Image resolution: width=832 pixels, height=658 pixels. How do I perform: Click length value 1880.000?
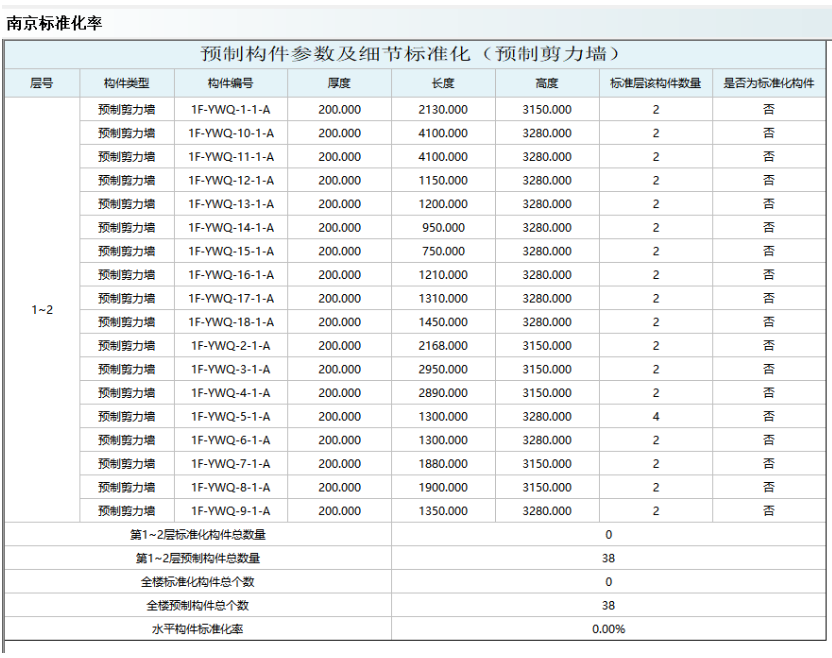click(x=443, y=464)
